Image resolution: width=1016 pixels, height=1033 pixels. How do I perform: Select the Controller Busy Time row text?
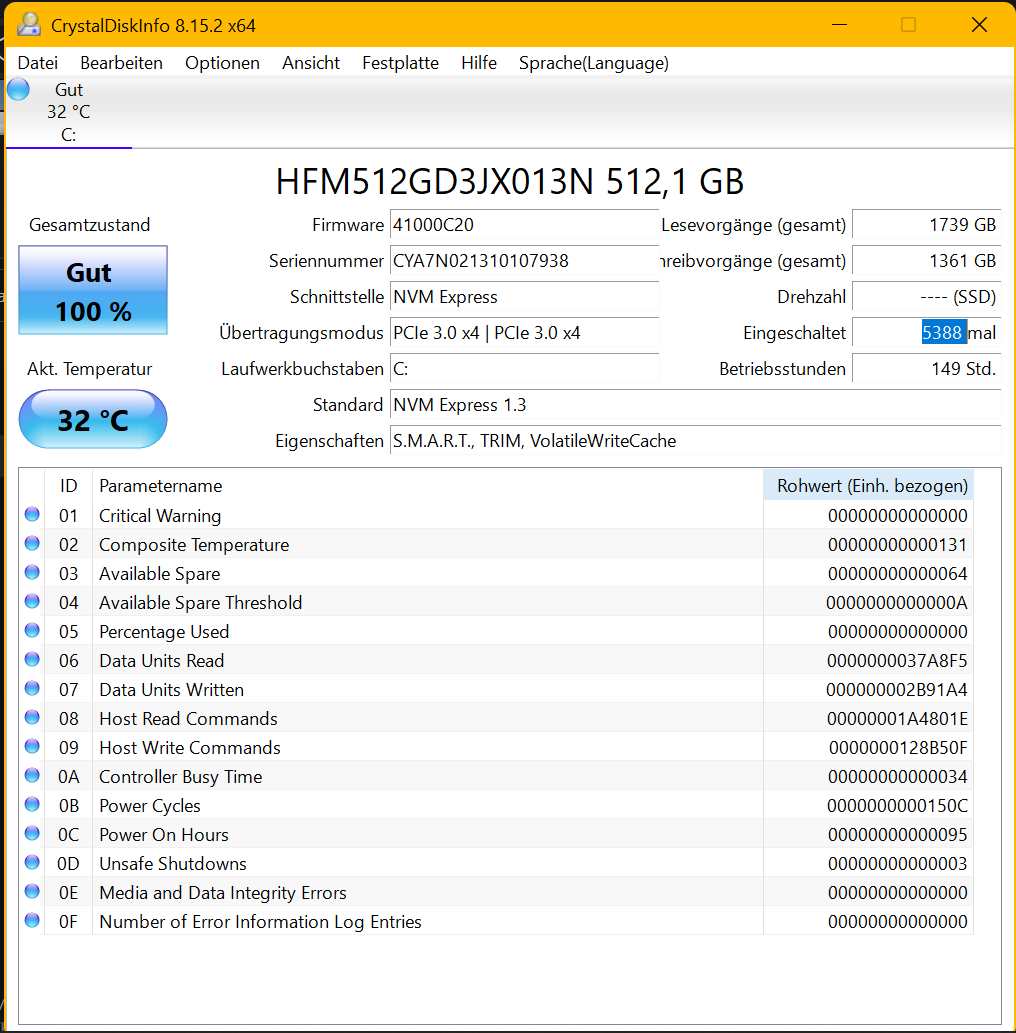(x=181, y=777)
